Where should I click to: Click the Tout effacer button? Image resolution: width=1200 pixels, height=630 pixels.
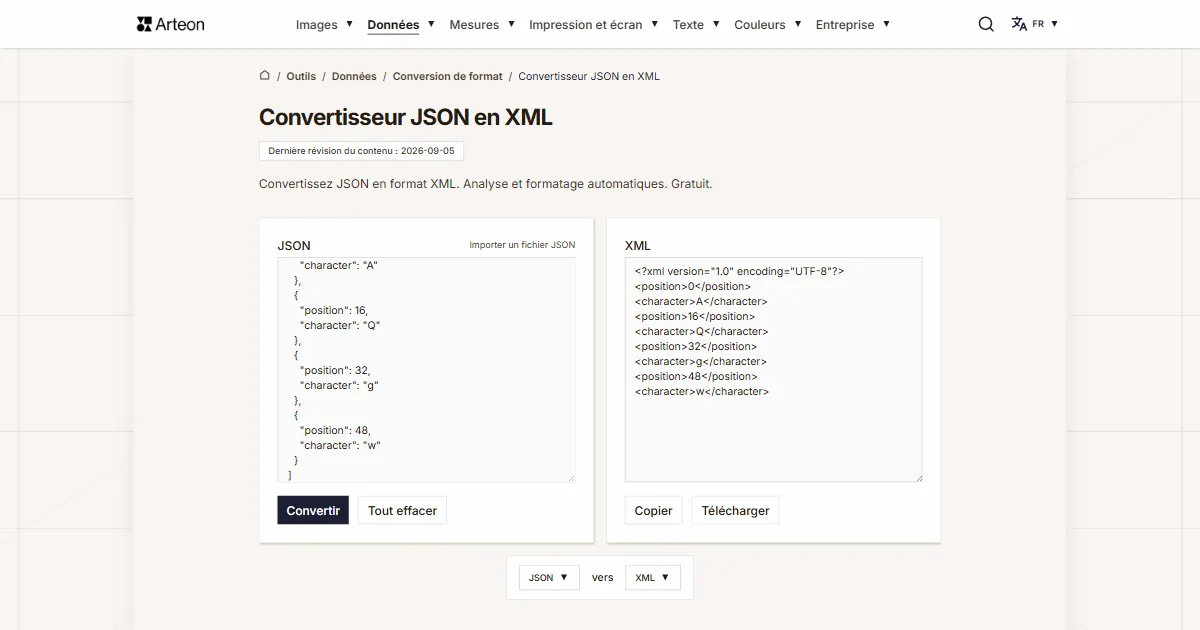(x=402, y=510)
